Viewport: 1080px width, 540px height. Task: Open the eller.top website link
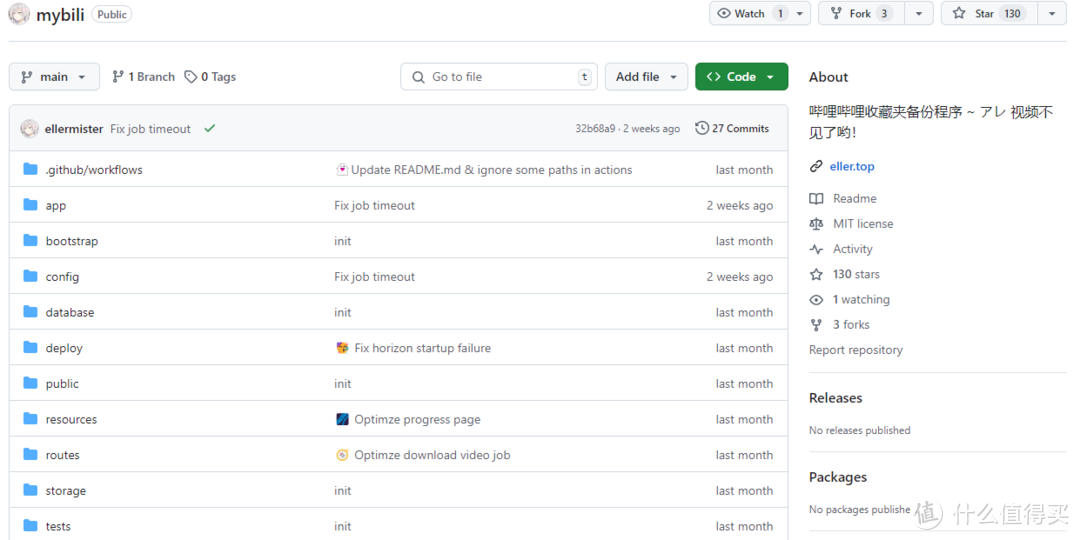pyautogui.click(x=852, y=166)
